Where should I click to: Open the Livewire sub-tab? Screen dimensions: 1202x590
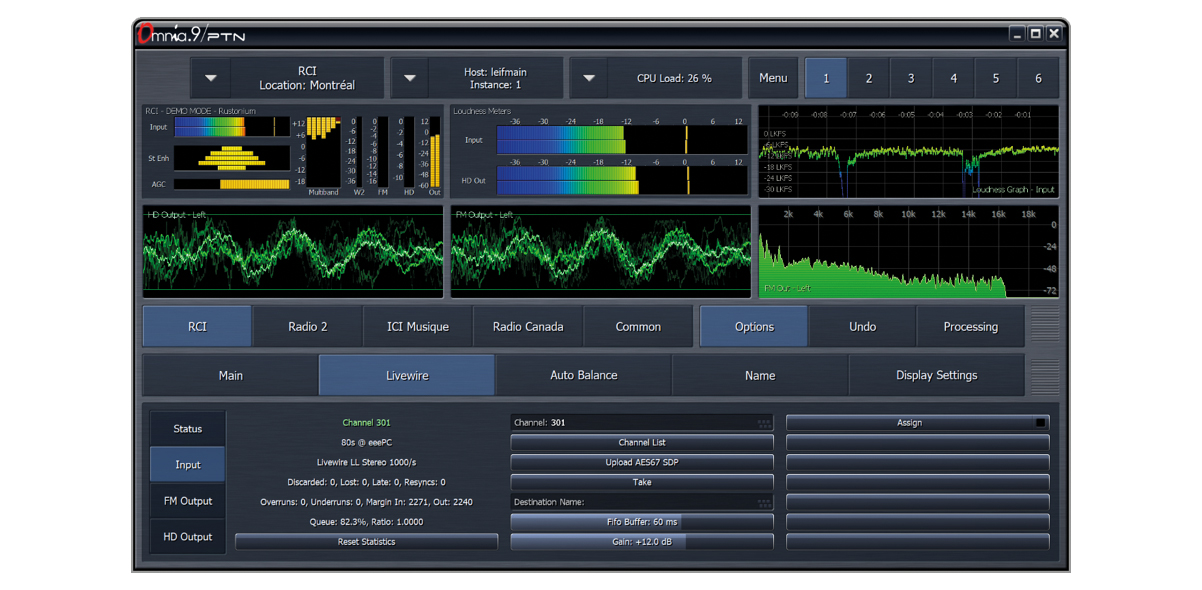point(407,375)
